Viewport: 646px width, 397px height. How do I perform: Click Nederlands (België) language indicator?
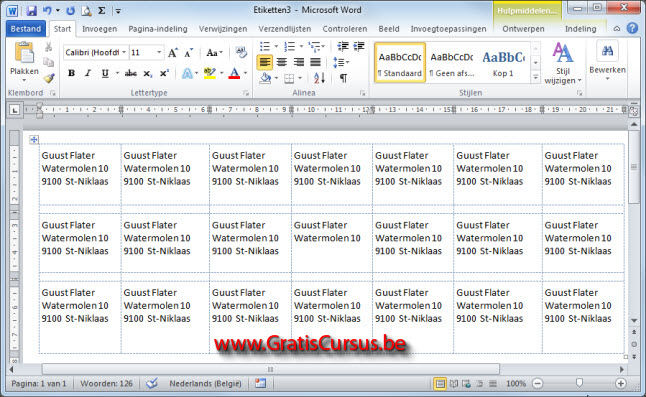(x=205, y=383)
